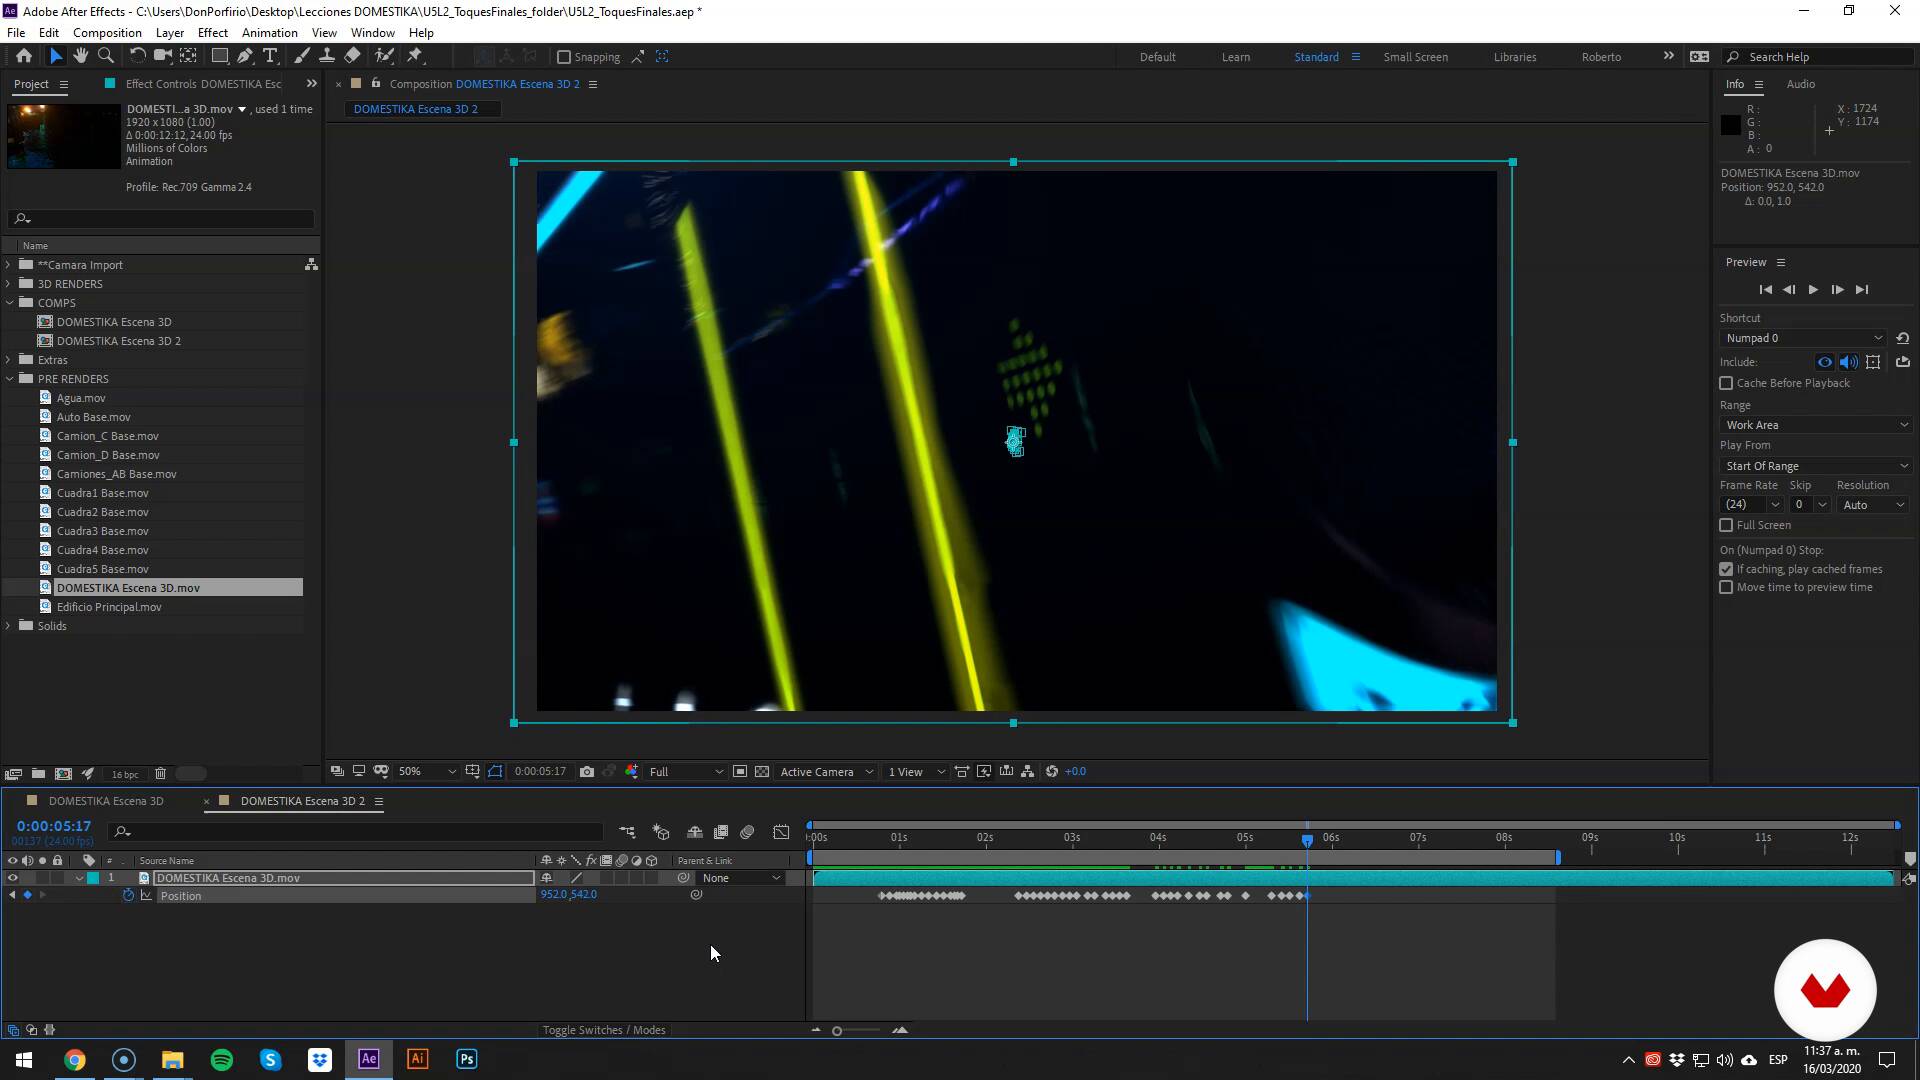
Task: Check Move time to preview time
Action: [1726, 588]
